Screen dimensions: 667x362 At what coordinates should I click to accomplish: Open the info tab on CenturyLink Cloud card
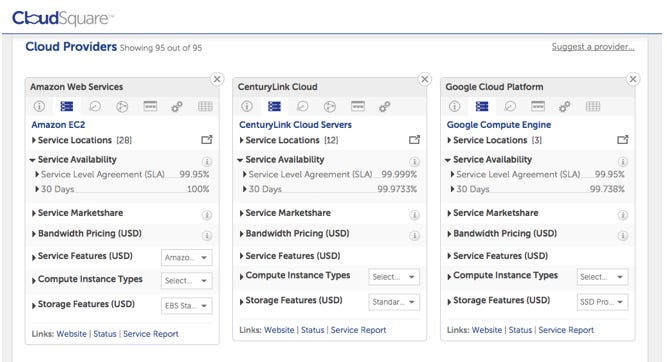pyautogui.click(x=247, y=106)
